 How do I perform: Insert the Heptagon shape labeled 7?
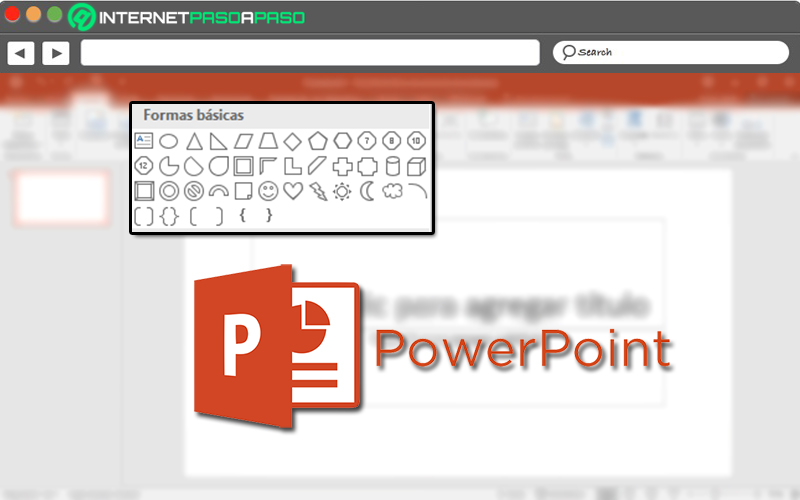pyautogui.click(x=367, y=140)
